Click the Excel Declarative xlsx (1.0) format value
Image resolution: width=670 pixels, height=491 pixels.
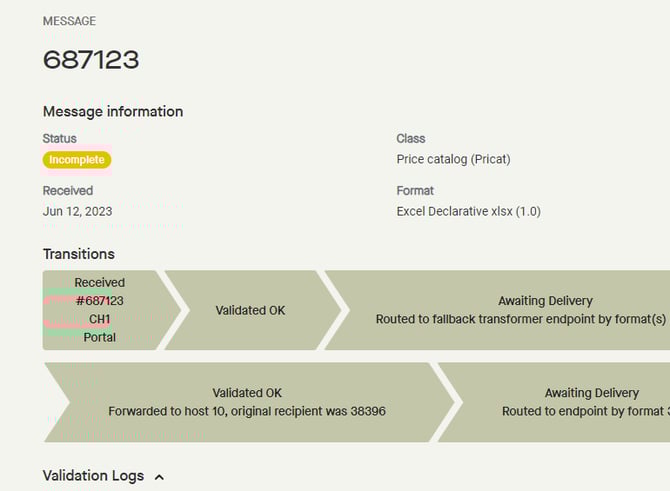point(468,211)
